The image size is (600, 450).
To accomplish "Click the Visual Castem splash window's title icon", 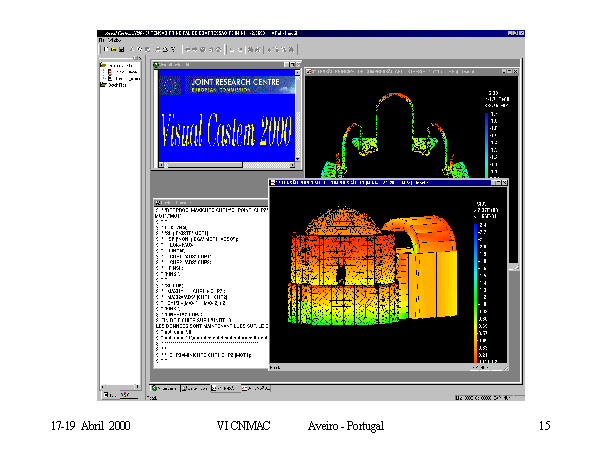I will pyautogui.click(x=158, y=65).
